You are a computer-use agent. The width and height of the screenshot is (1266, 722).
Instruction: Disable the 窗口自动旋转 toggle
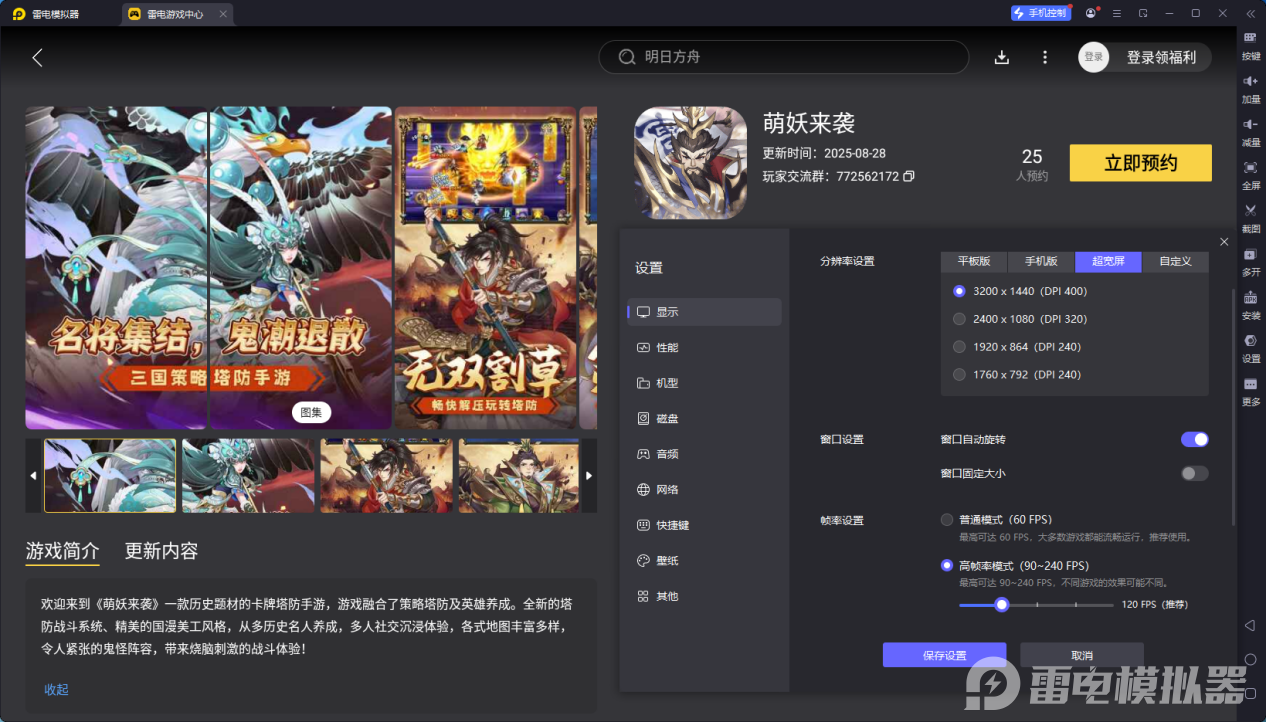point(1194,439)
